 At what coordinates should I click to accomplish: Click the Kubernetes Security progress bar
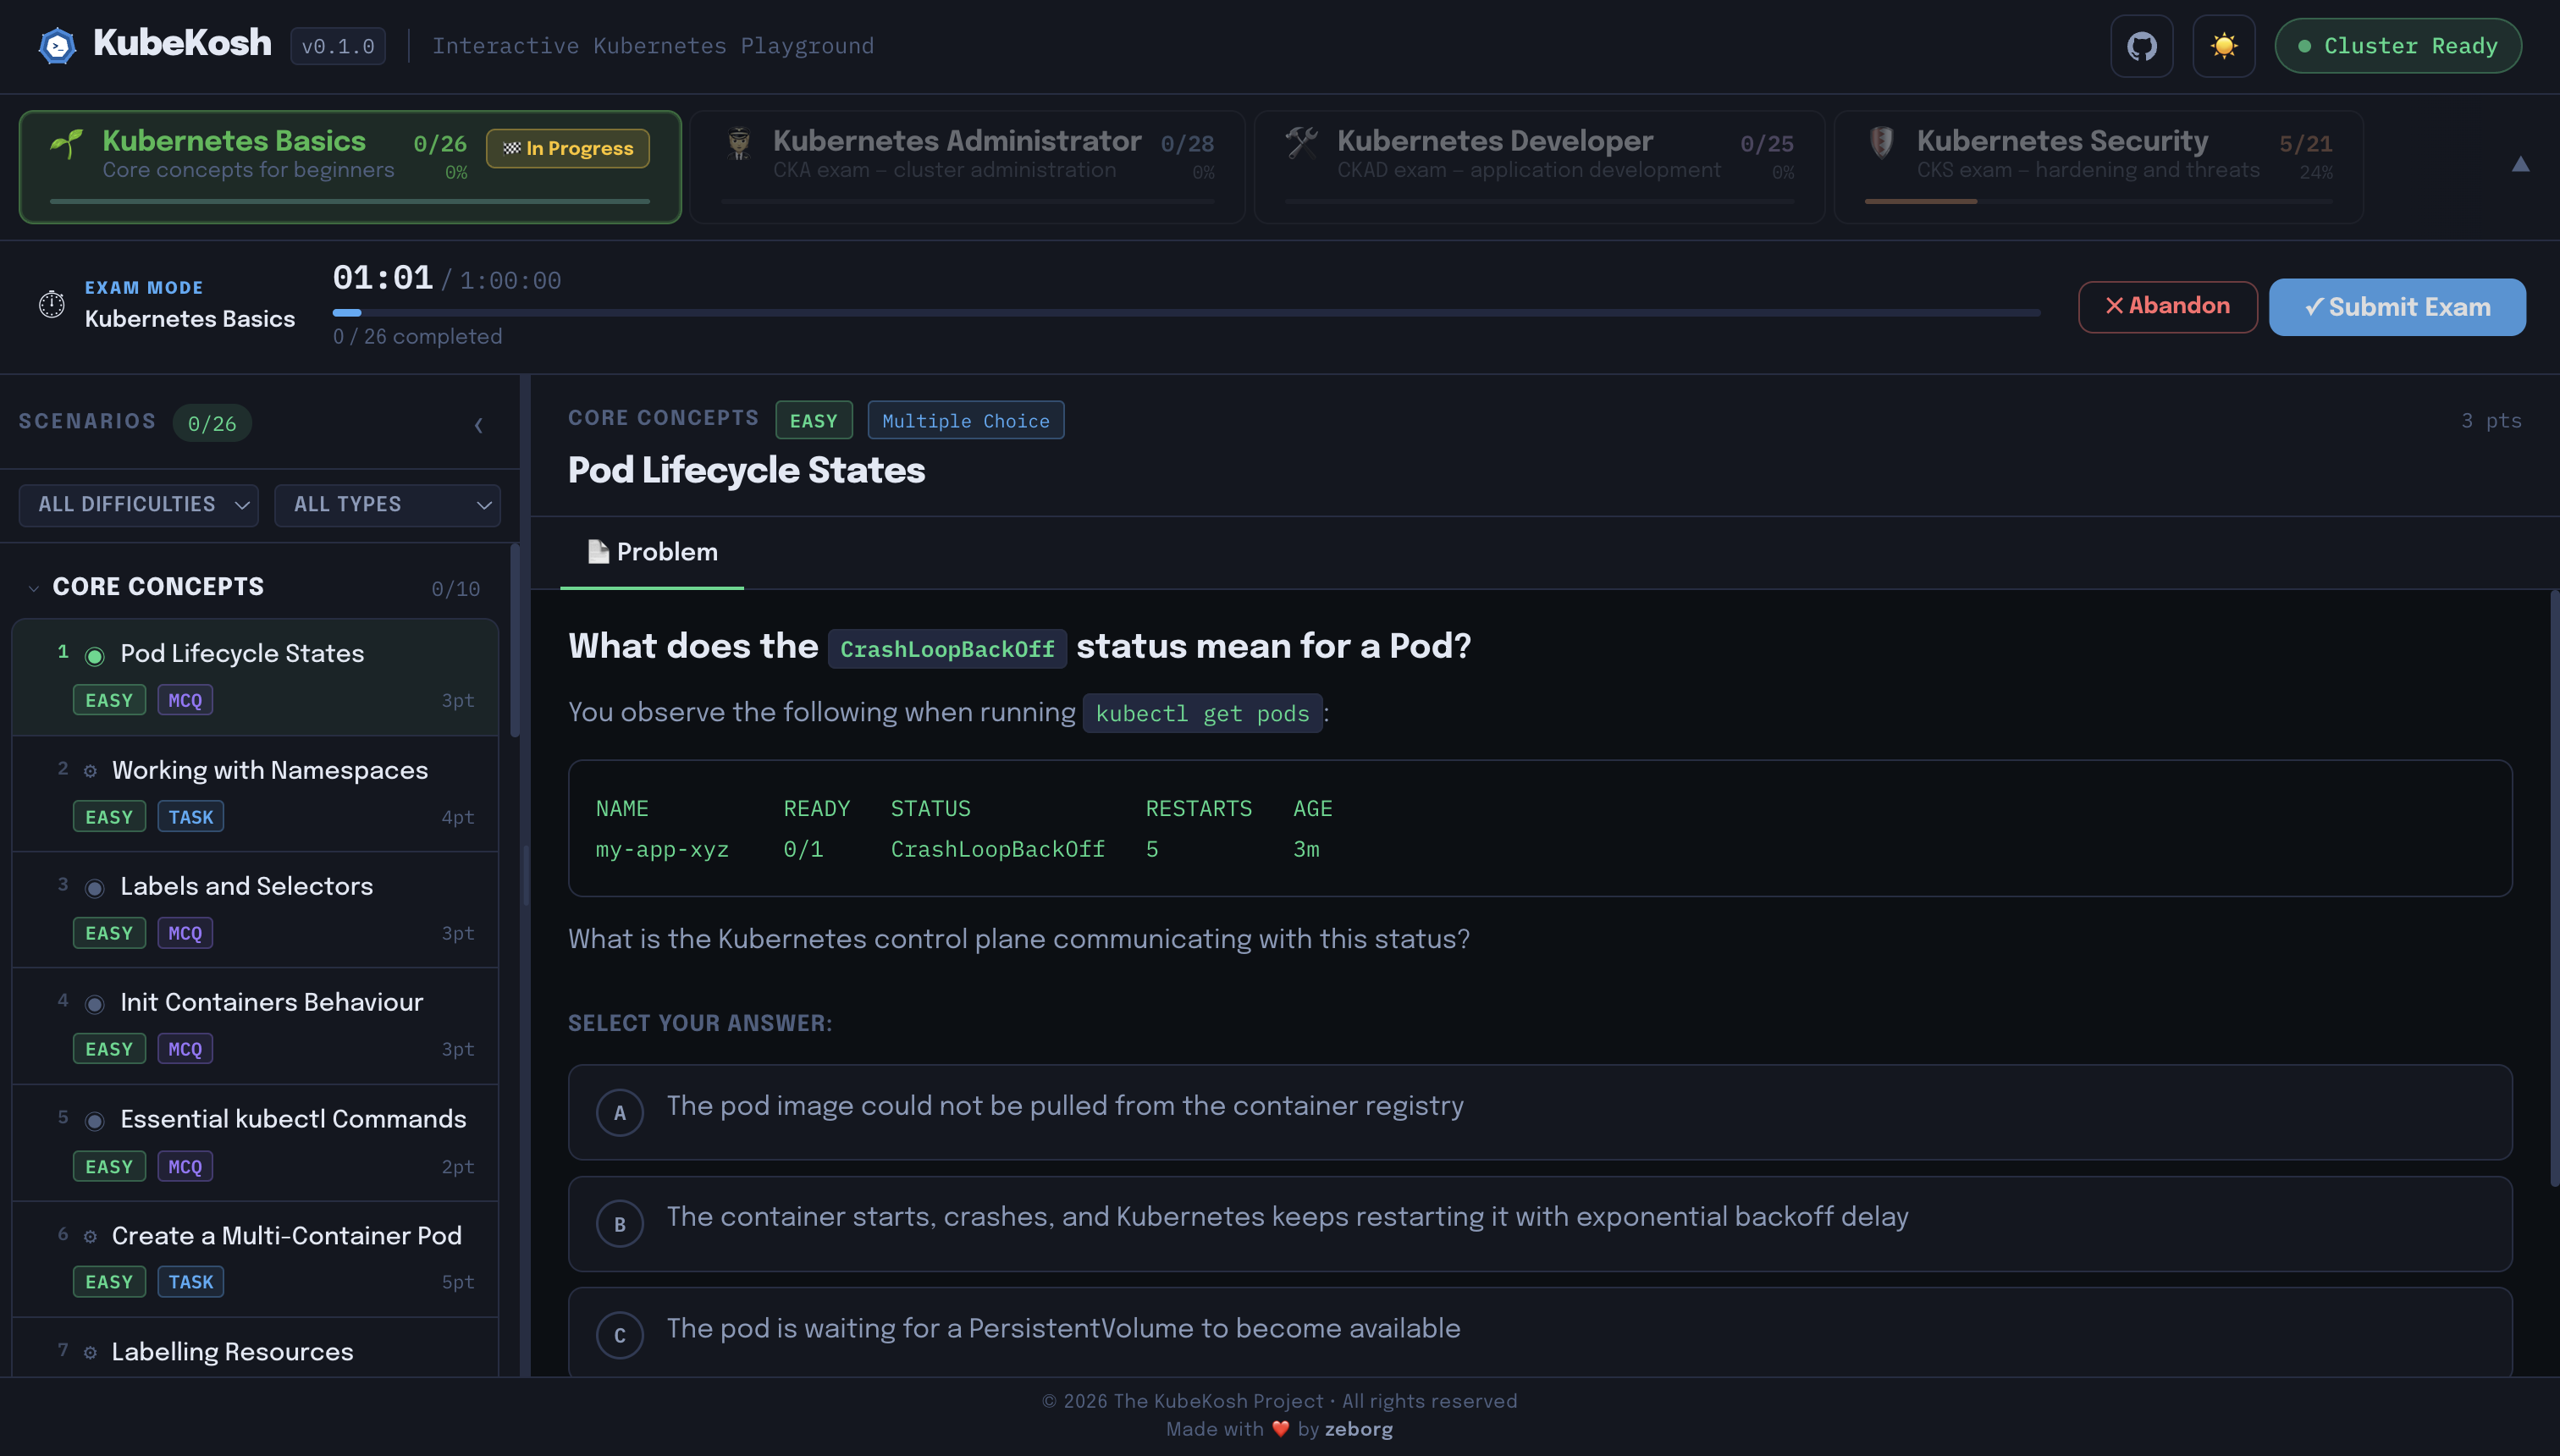click(2098, 201)
